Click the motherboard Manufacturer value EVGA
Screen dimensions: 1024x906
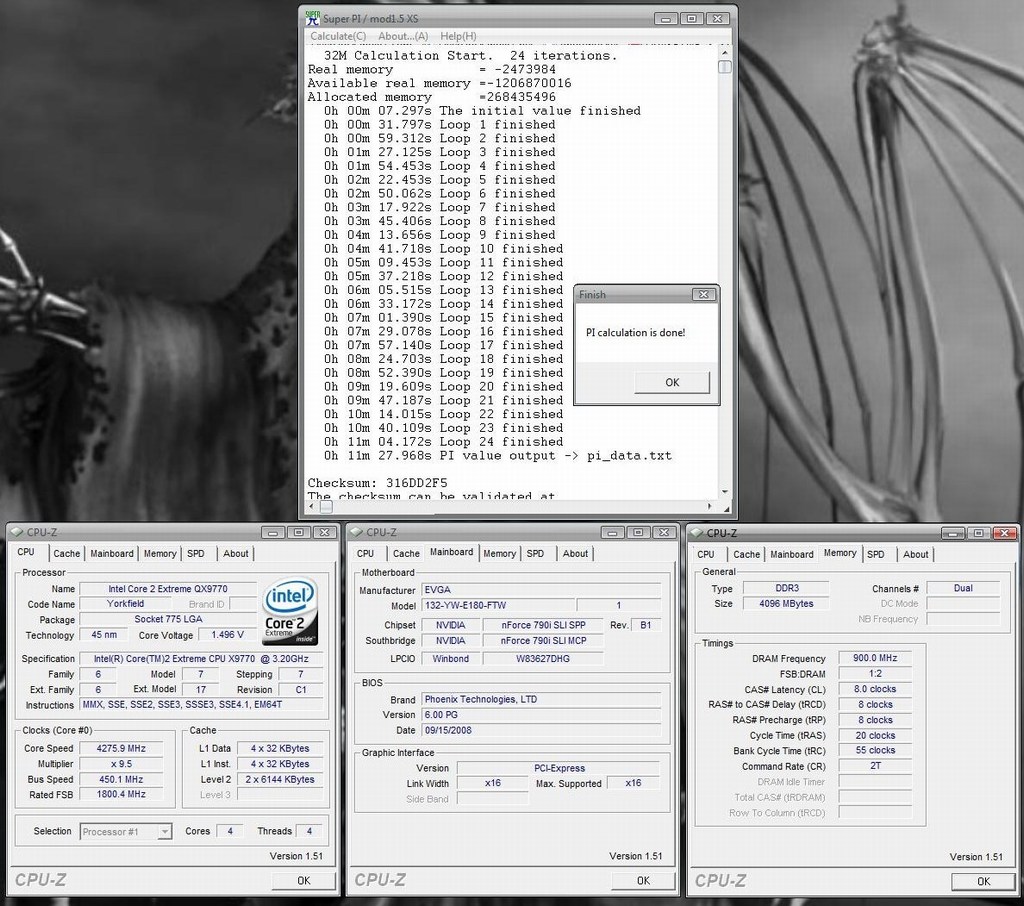[541, 589]
